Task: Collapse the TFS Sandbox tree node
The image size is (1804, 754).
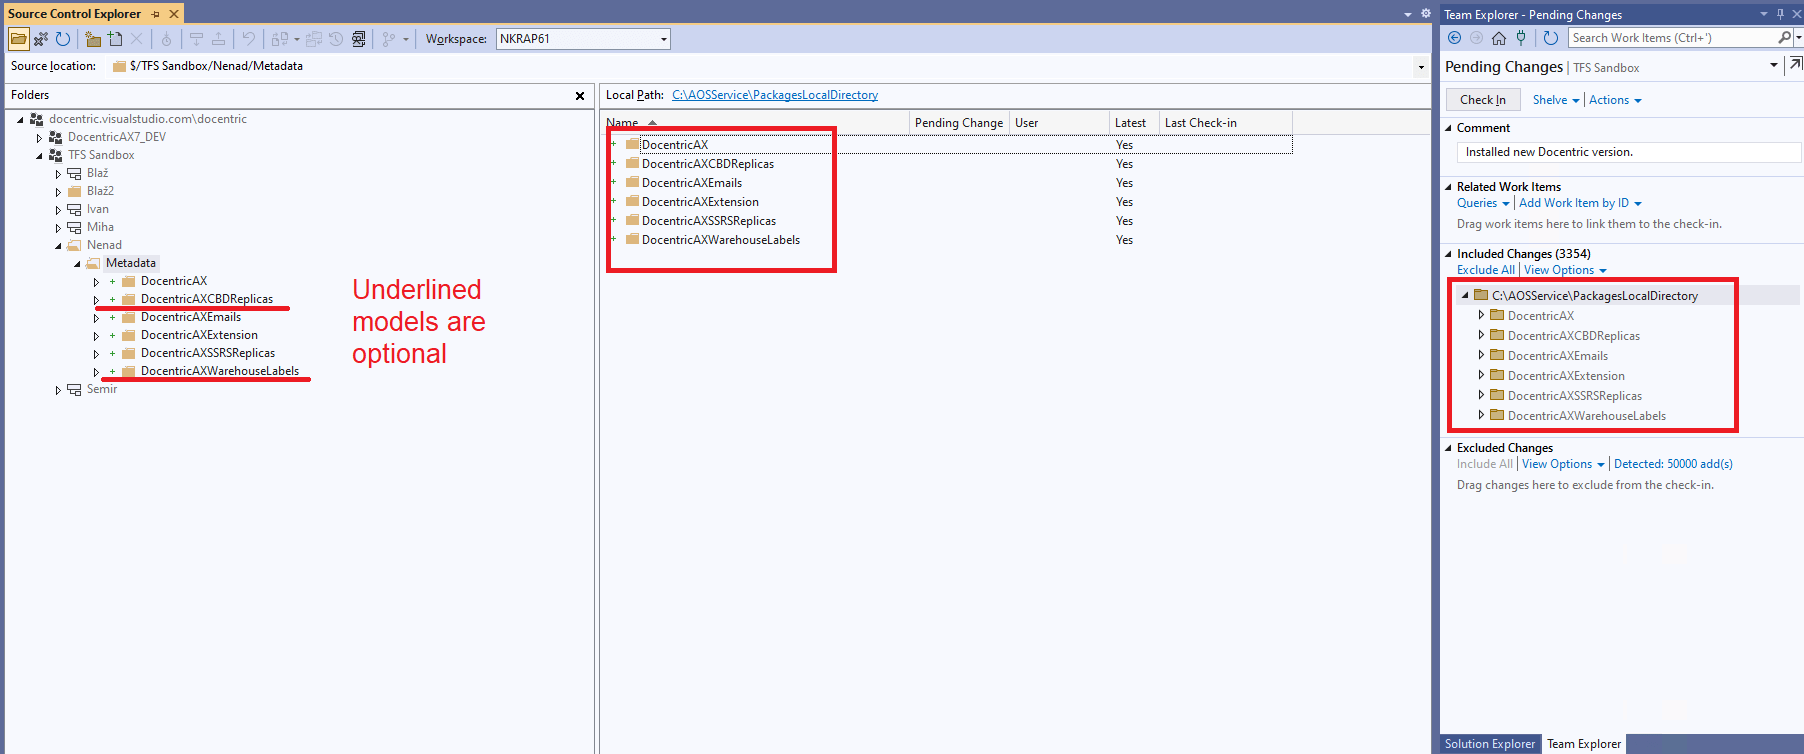Action: tap(39, 156)
